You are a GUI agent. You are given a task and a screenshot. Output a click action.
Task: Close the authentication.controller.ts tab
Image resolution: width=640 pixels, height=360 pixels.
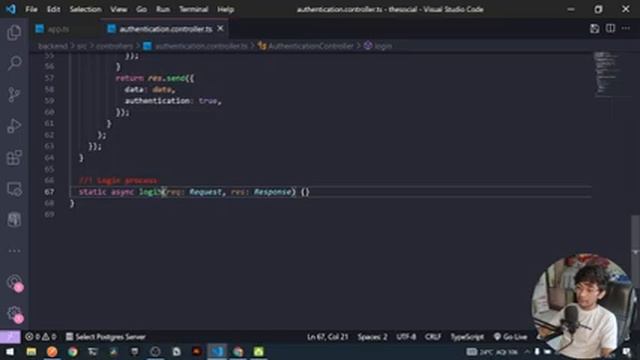(220, 29)
